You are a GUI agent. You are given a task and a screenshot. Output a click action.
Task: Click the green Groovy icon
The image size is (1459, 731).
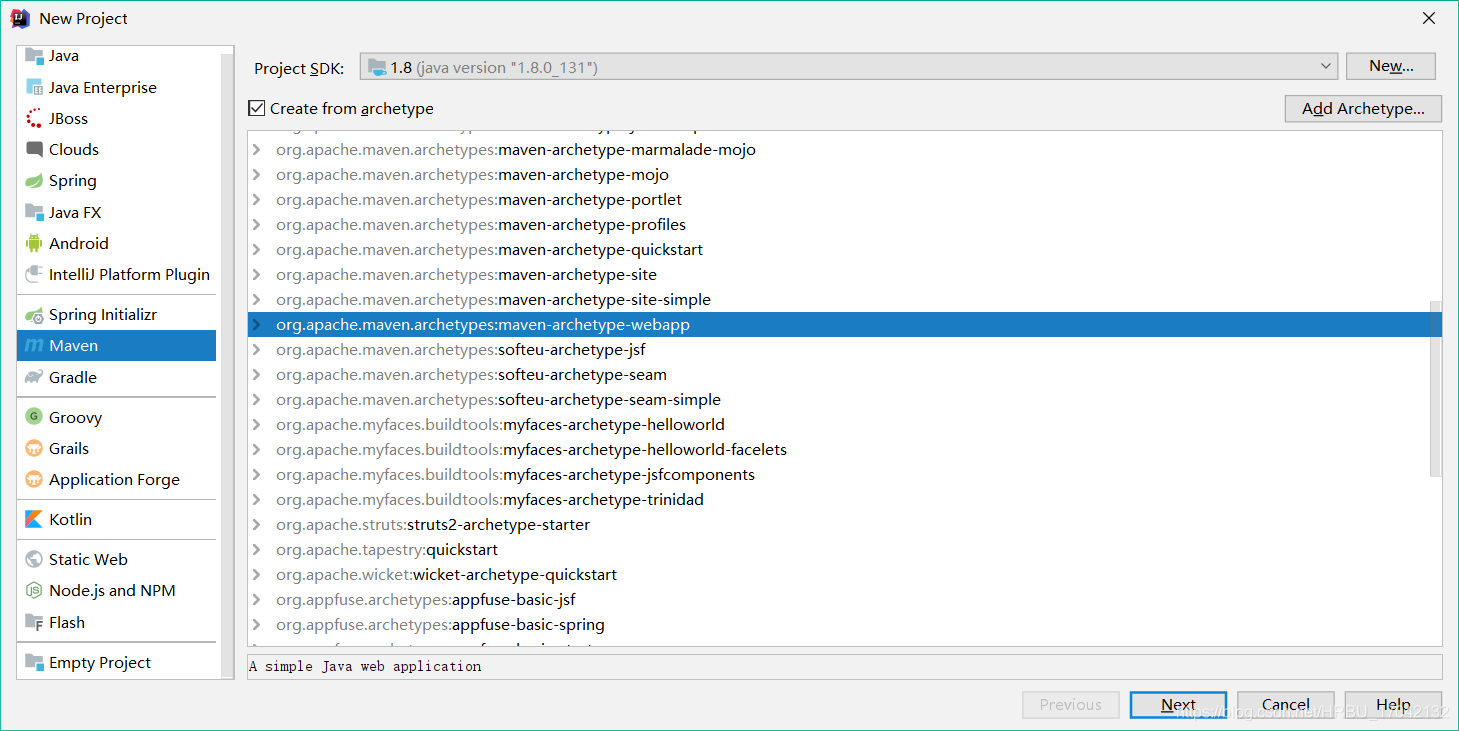click(35, 417)
